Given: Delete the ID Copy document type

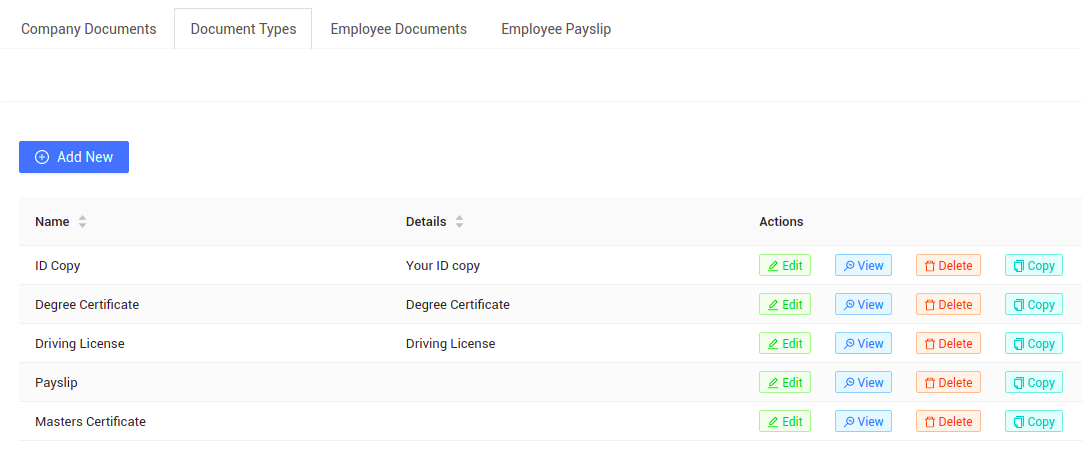Looking at the screenshot, I should pos(948,266).
